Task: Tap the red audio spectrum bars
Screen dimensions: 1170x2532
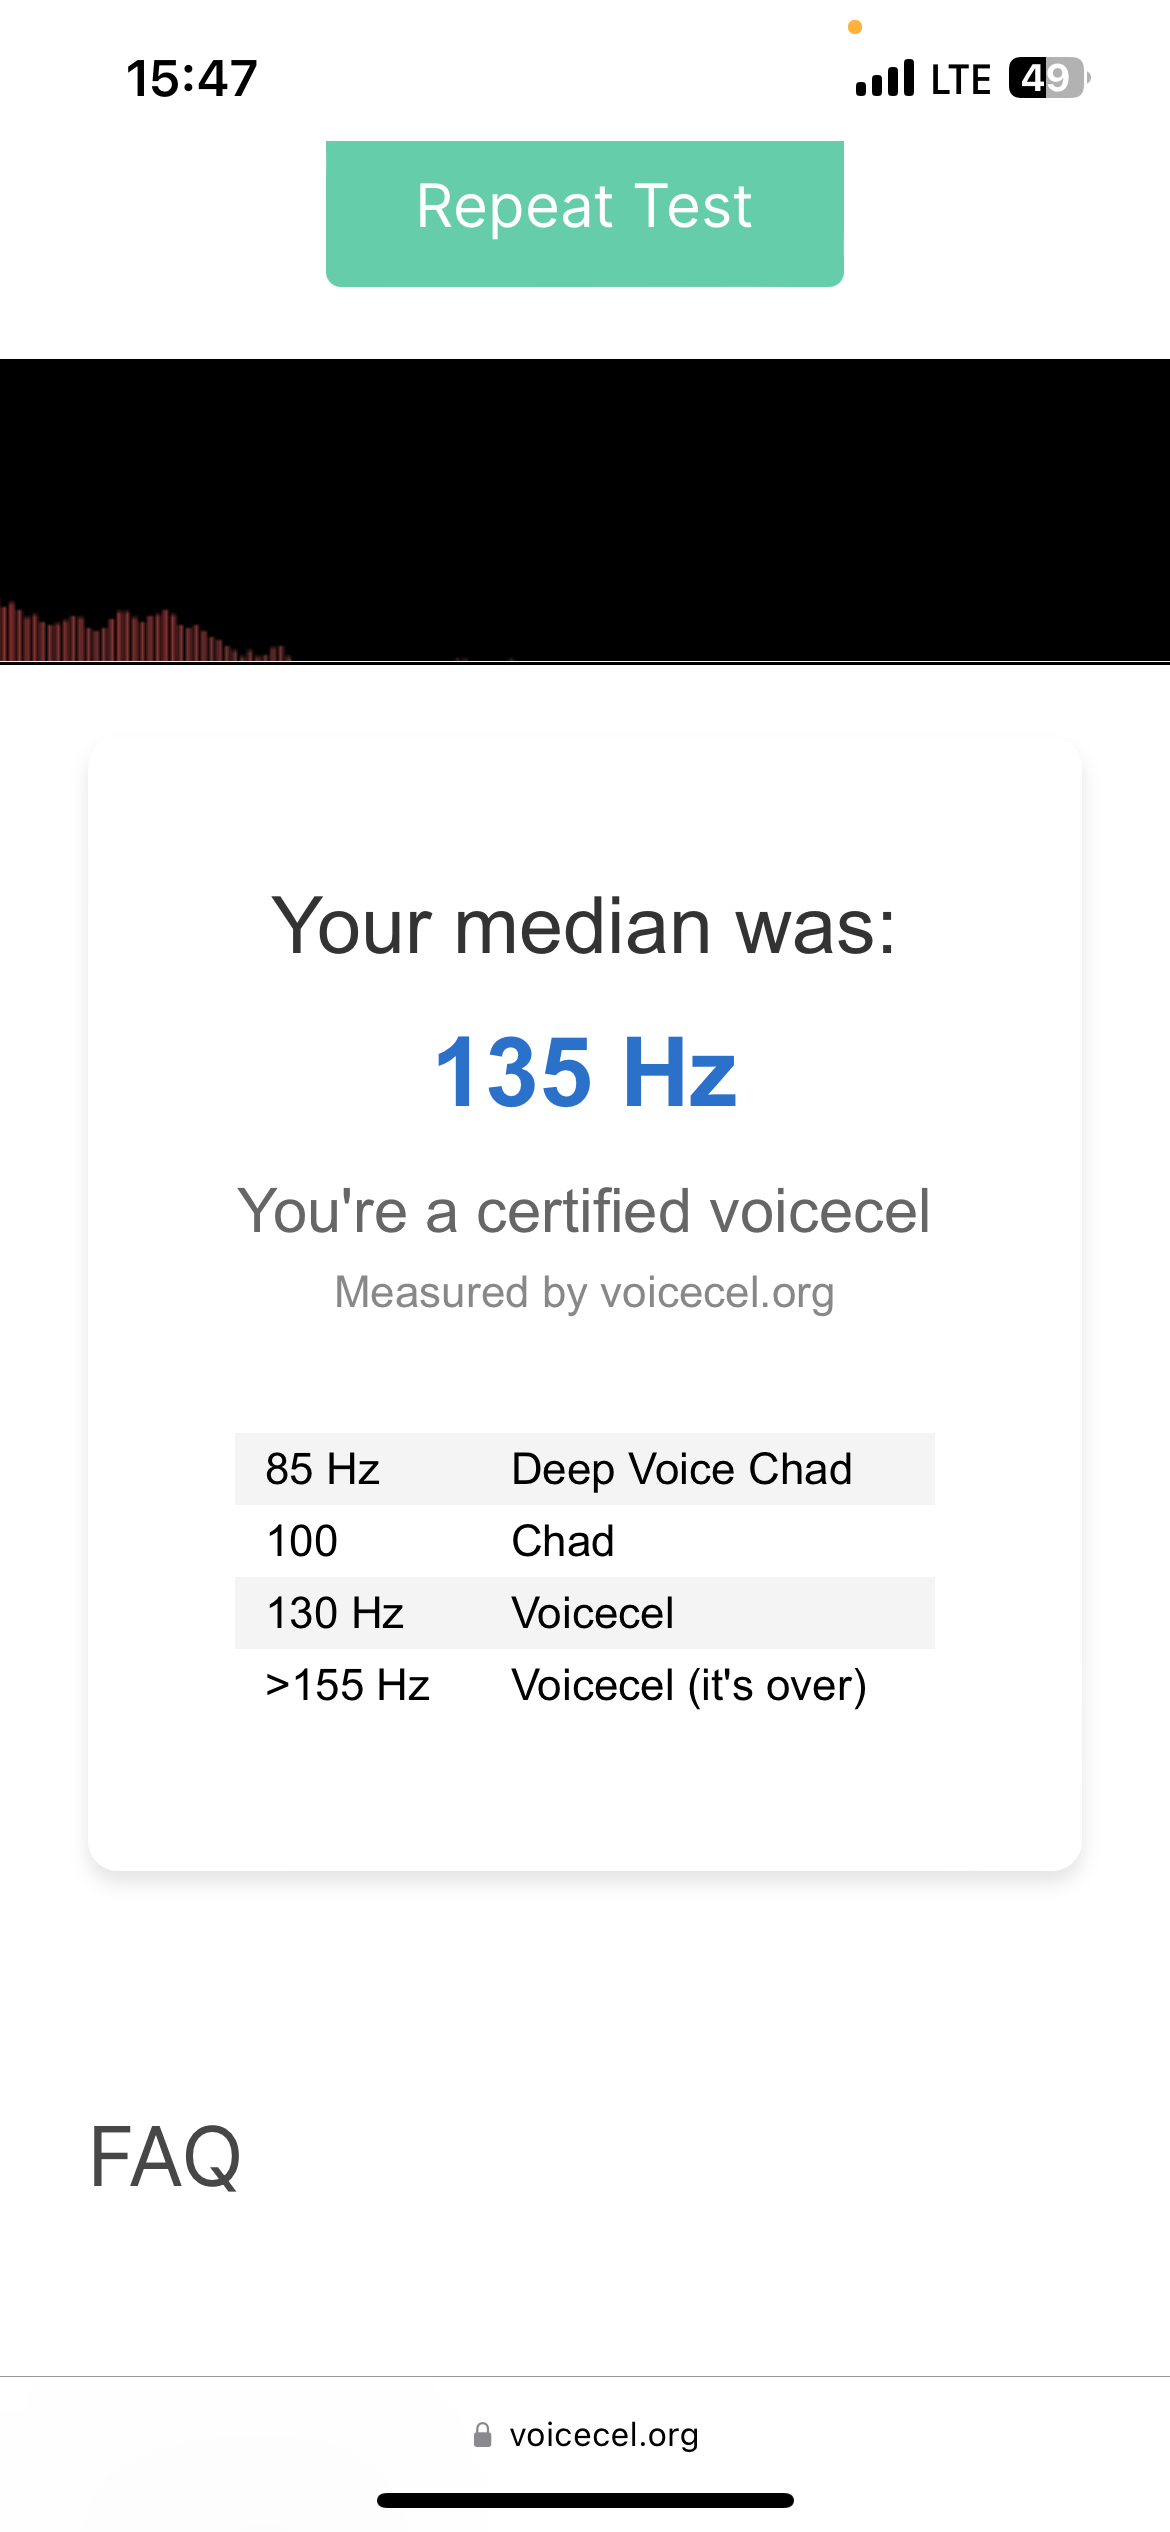Action: pos(145,634)
